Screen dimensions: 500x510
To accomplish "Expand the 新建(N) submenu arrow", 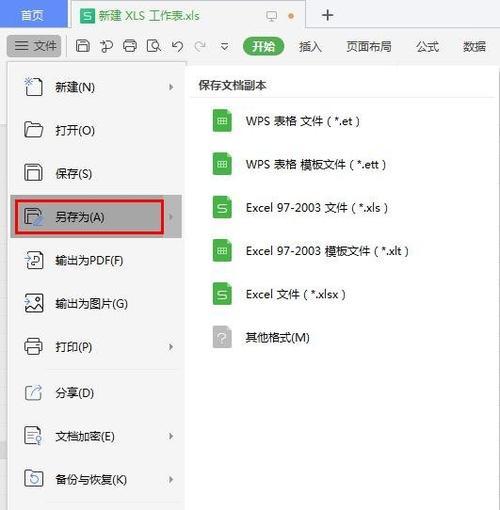I will [171, 87].
